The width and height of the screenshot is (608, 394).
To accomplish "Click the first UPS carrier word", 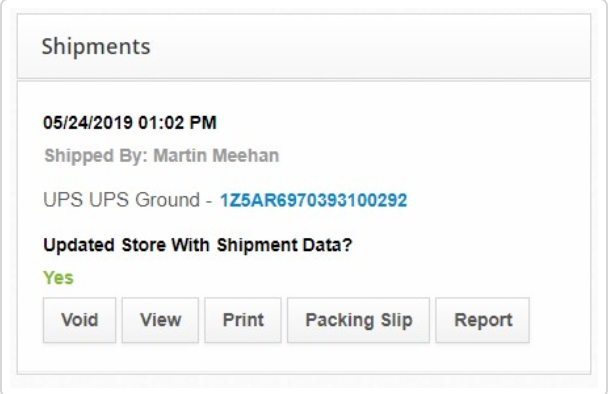I will pyautogui.click(x=63, y=200).
